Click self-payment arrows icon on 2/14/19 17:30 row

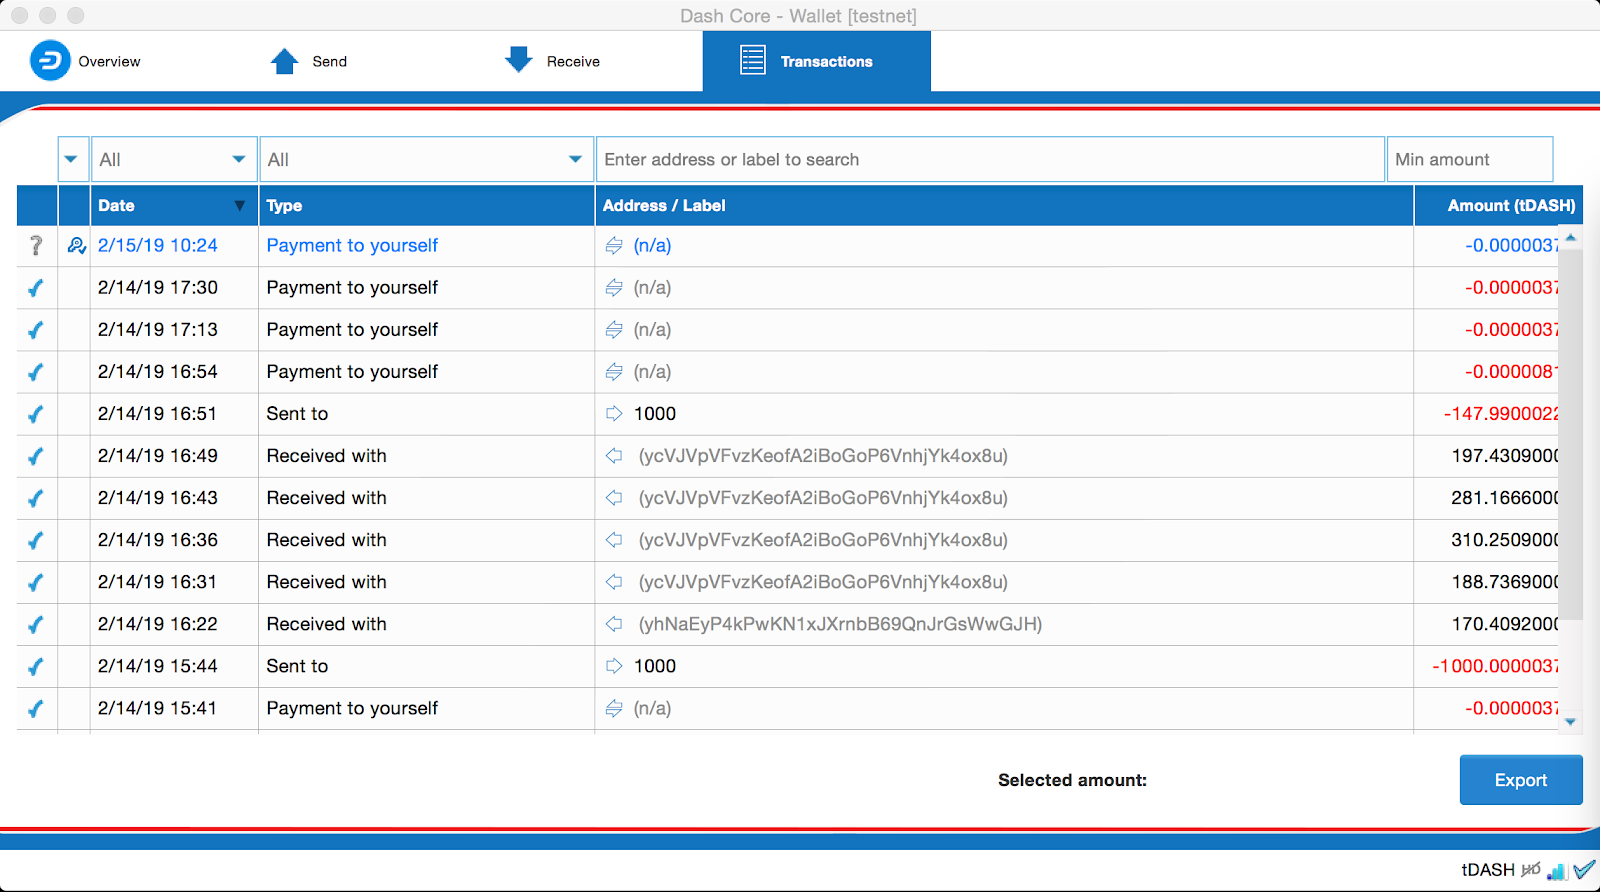pos(614,287)
